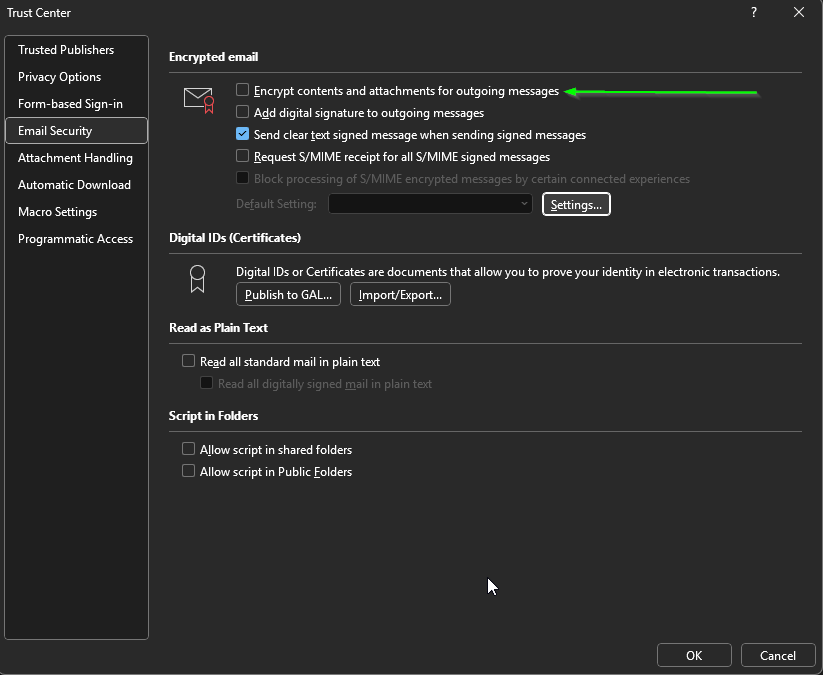Screen dimensions: 823x675
Task: Select Attachment Handling in sidebar
Action: pos(75,158)
